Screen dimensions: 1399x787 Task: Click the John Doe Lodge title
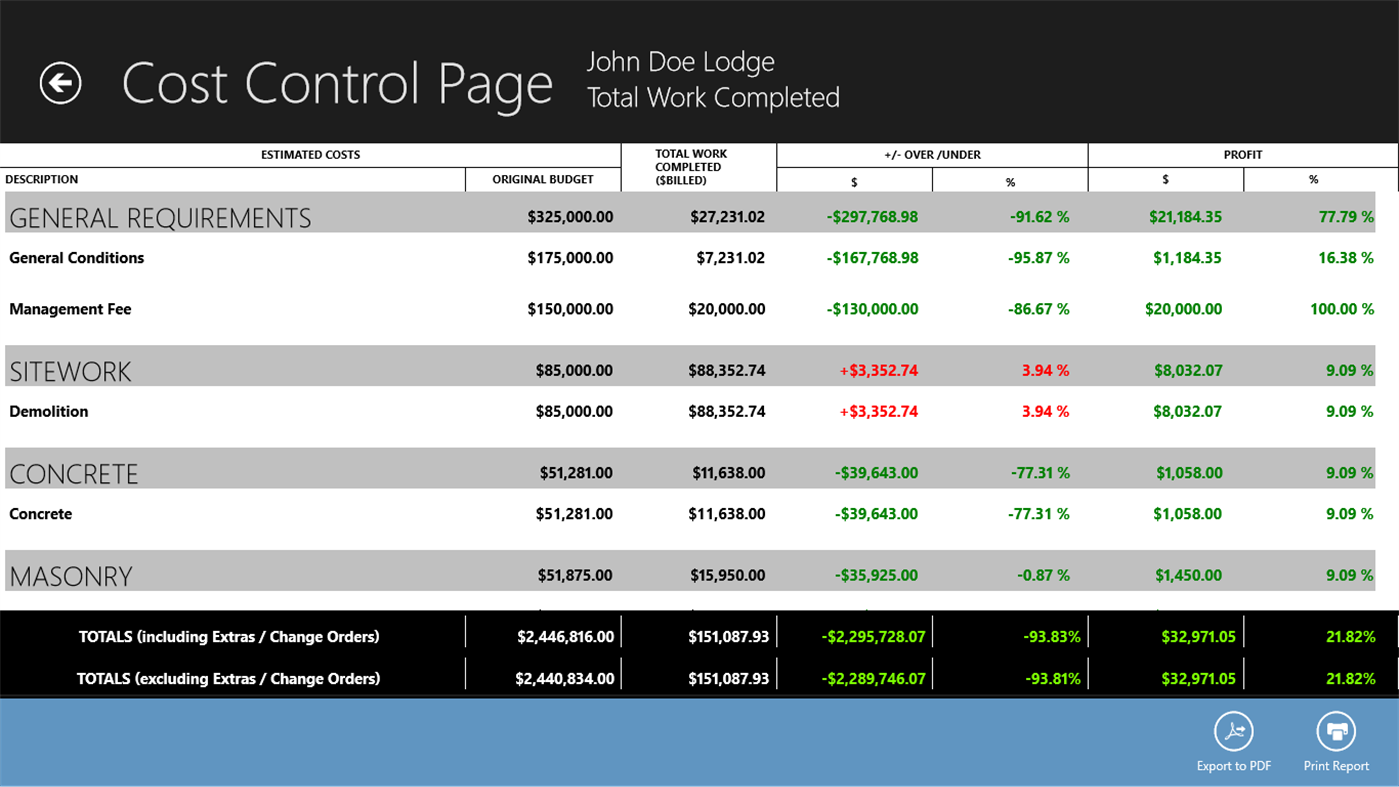[x=680, y=61]
